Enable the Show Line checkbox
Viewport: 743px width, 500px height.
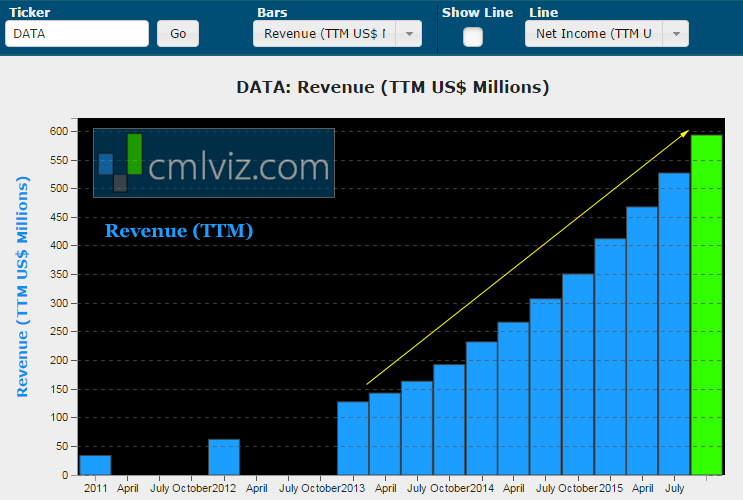[x=473, y=37]
